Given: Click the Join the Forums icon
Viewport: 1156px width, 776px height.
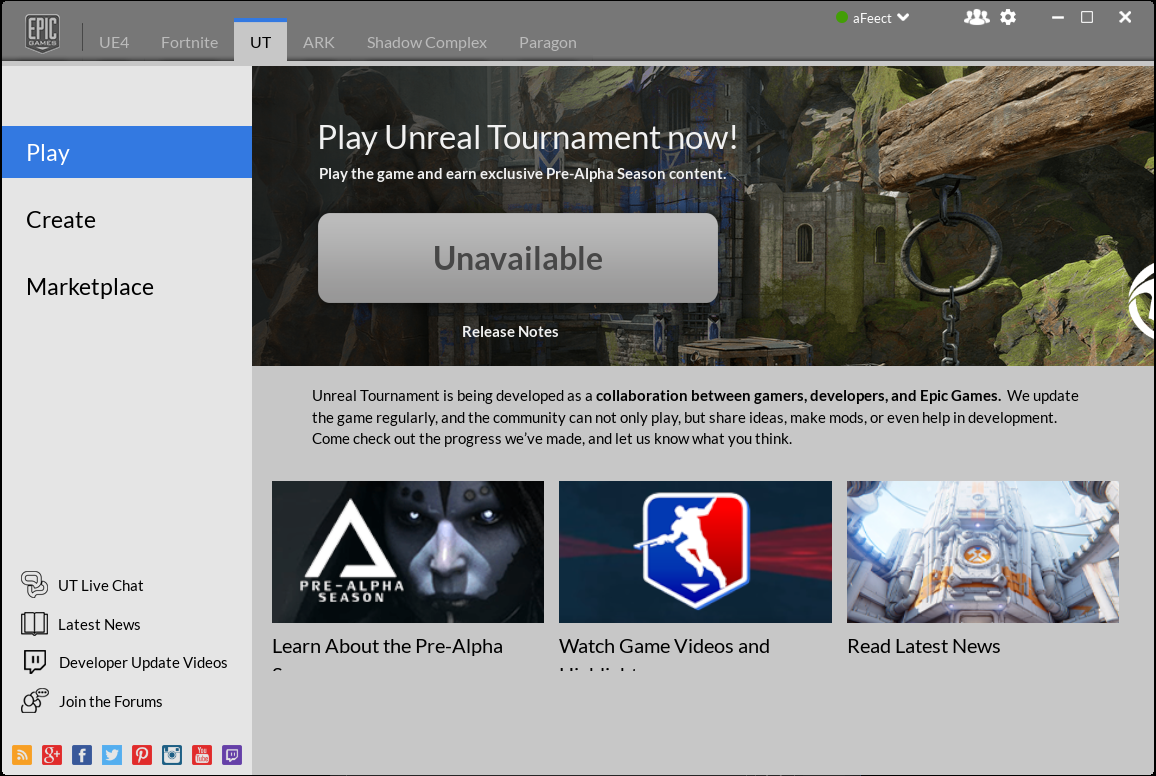Looking at the screenshot, I should point(35,701).
